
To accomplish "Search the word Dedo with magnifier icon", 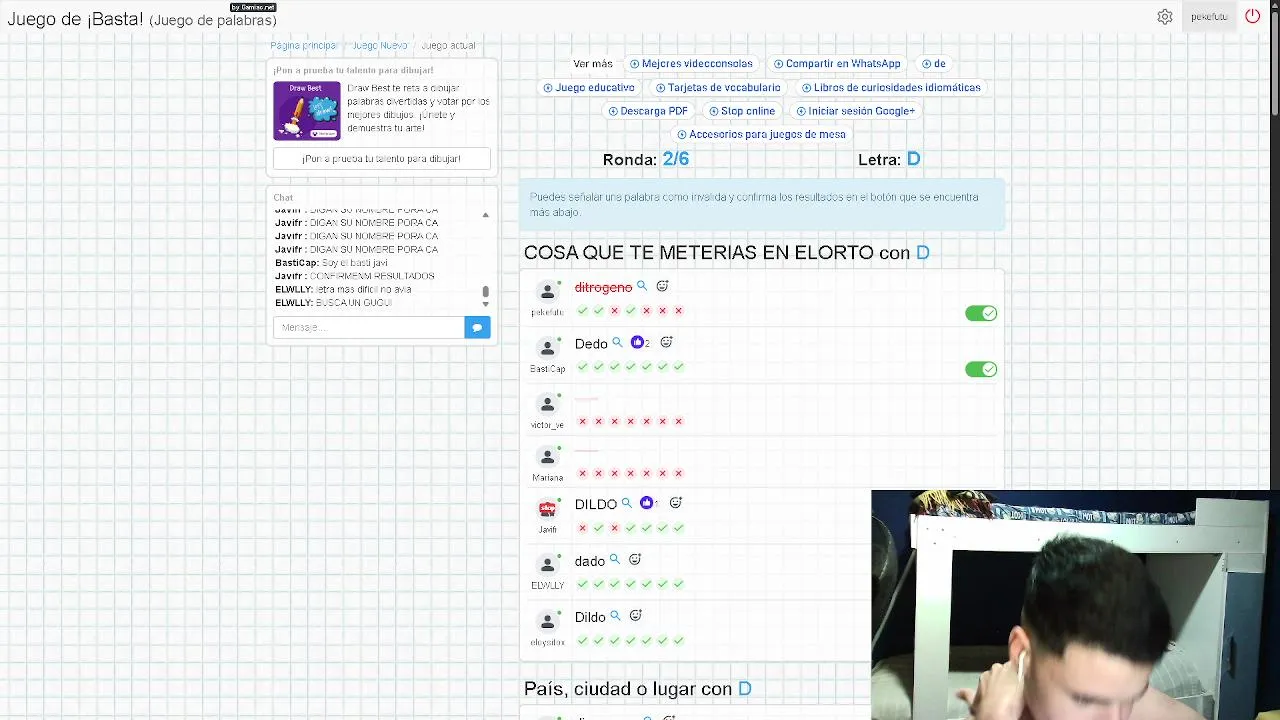I will [x=617, y=342].
